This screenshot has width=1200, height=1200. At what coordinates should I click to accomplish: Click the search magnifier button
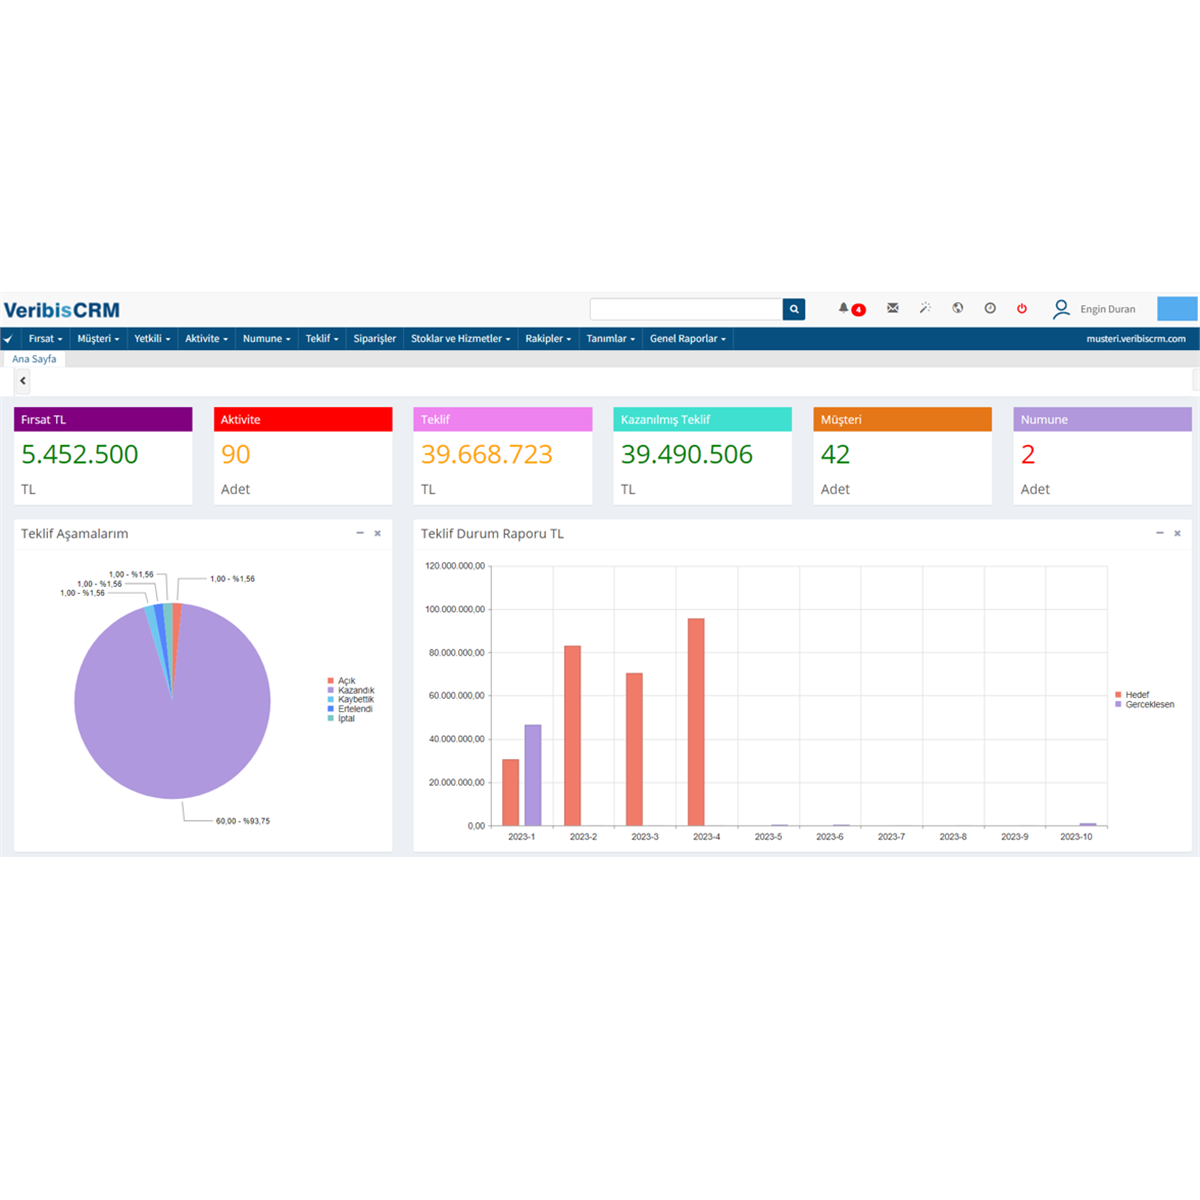794,309
